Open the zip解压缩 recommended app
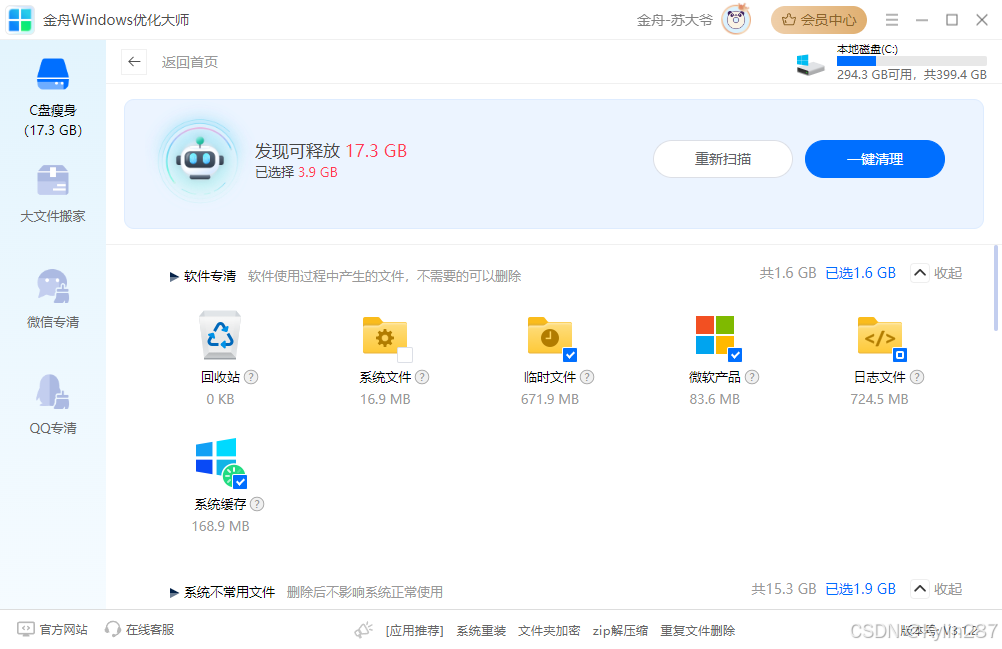Image resolution: width=1002 pixels, height=649 pixels. pyautogui.click(x=620, y=631)
